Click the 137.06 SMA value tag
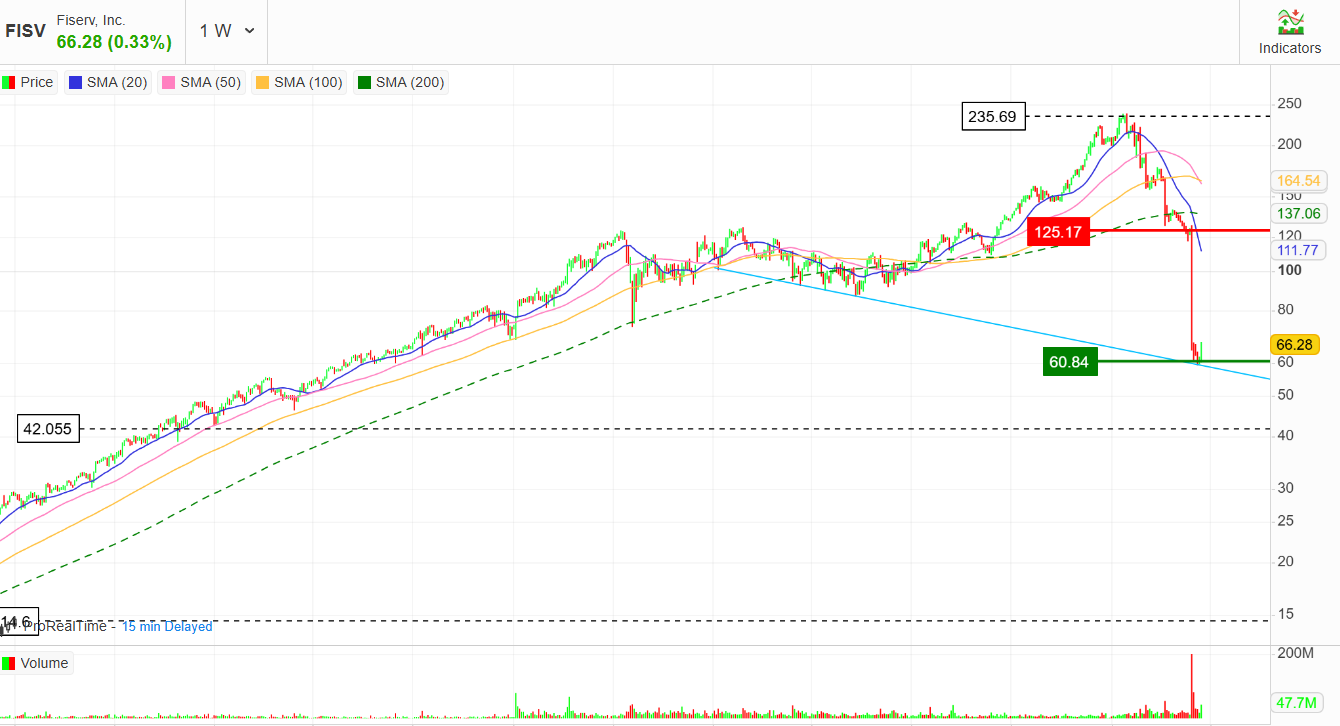Screen dimensions: 1340x726 point(1298,213)
